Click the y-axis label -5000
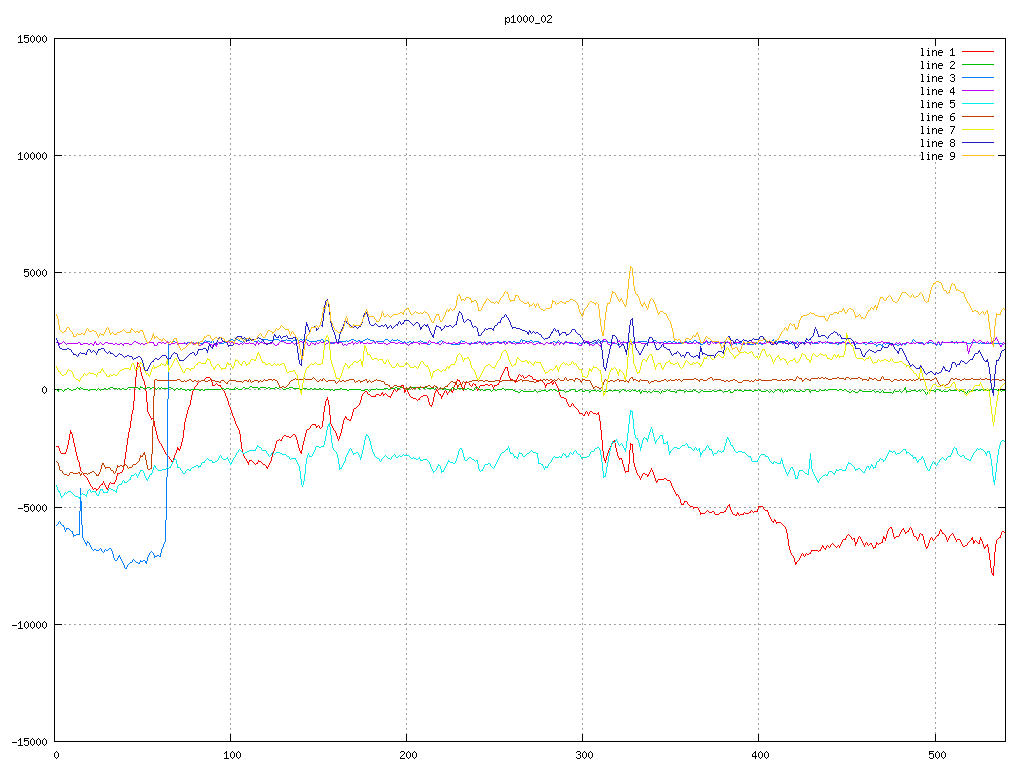The width and height of the screenshot is (1024, 768). pos(33,507)
